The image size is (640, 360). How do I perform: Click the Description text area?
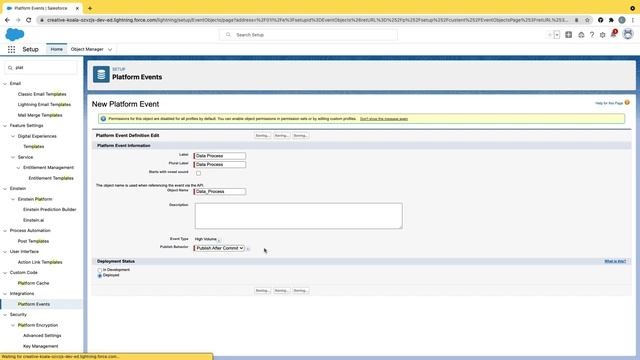pyautogui.click(x=298, y=216)
